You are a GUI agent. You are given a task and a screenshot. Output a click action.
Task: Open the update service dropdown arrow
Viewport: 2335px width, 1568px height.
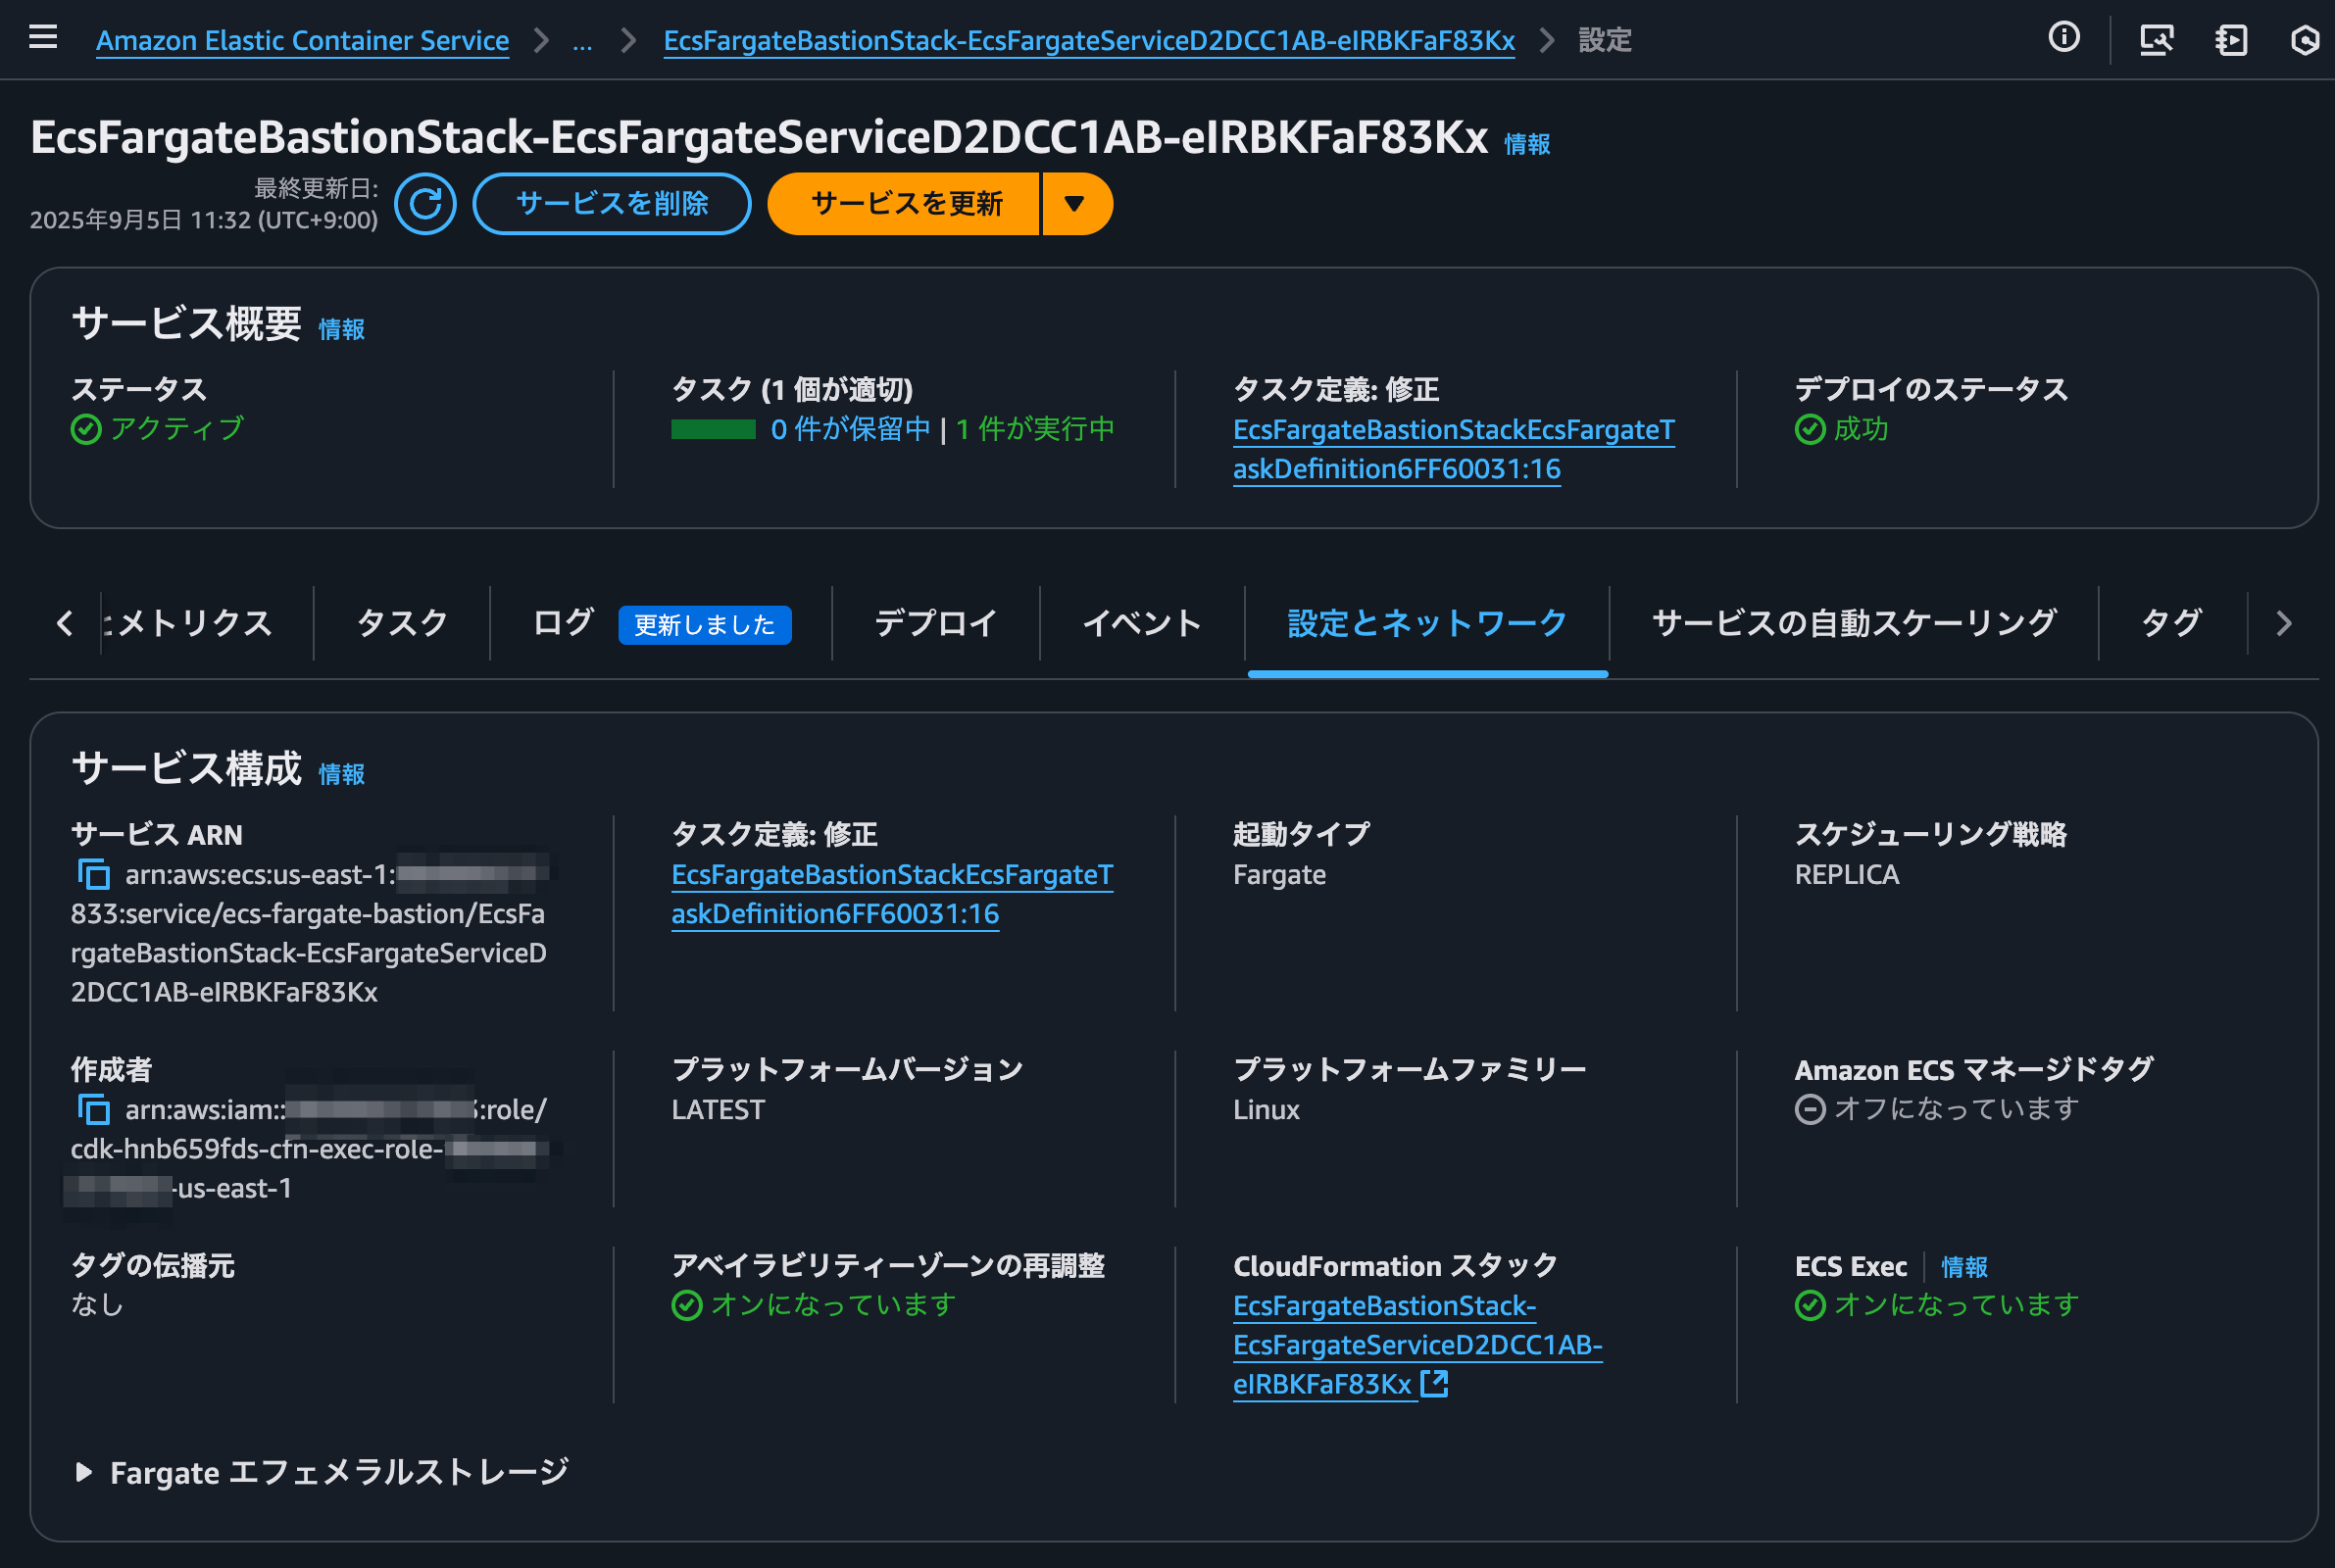click(1076, 204)
